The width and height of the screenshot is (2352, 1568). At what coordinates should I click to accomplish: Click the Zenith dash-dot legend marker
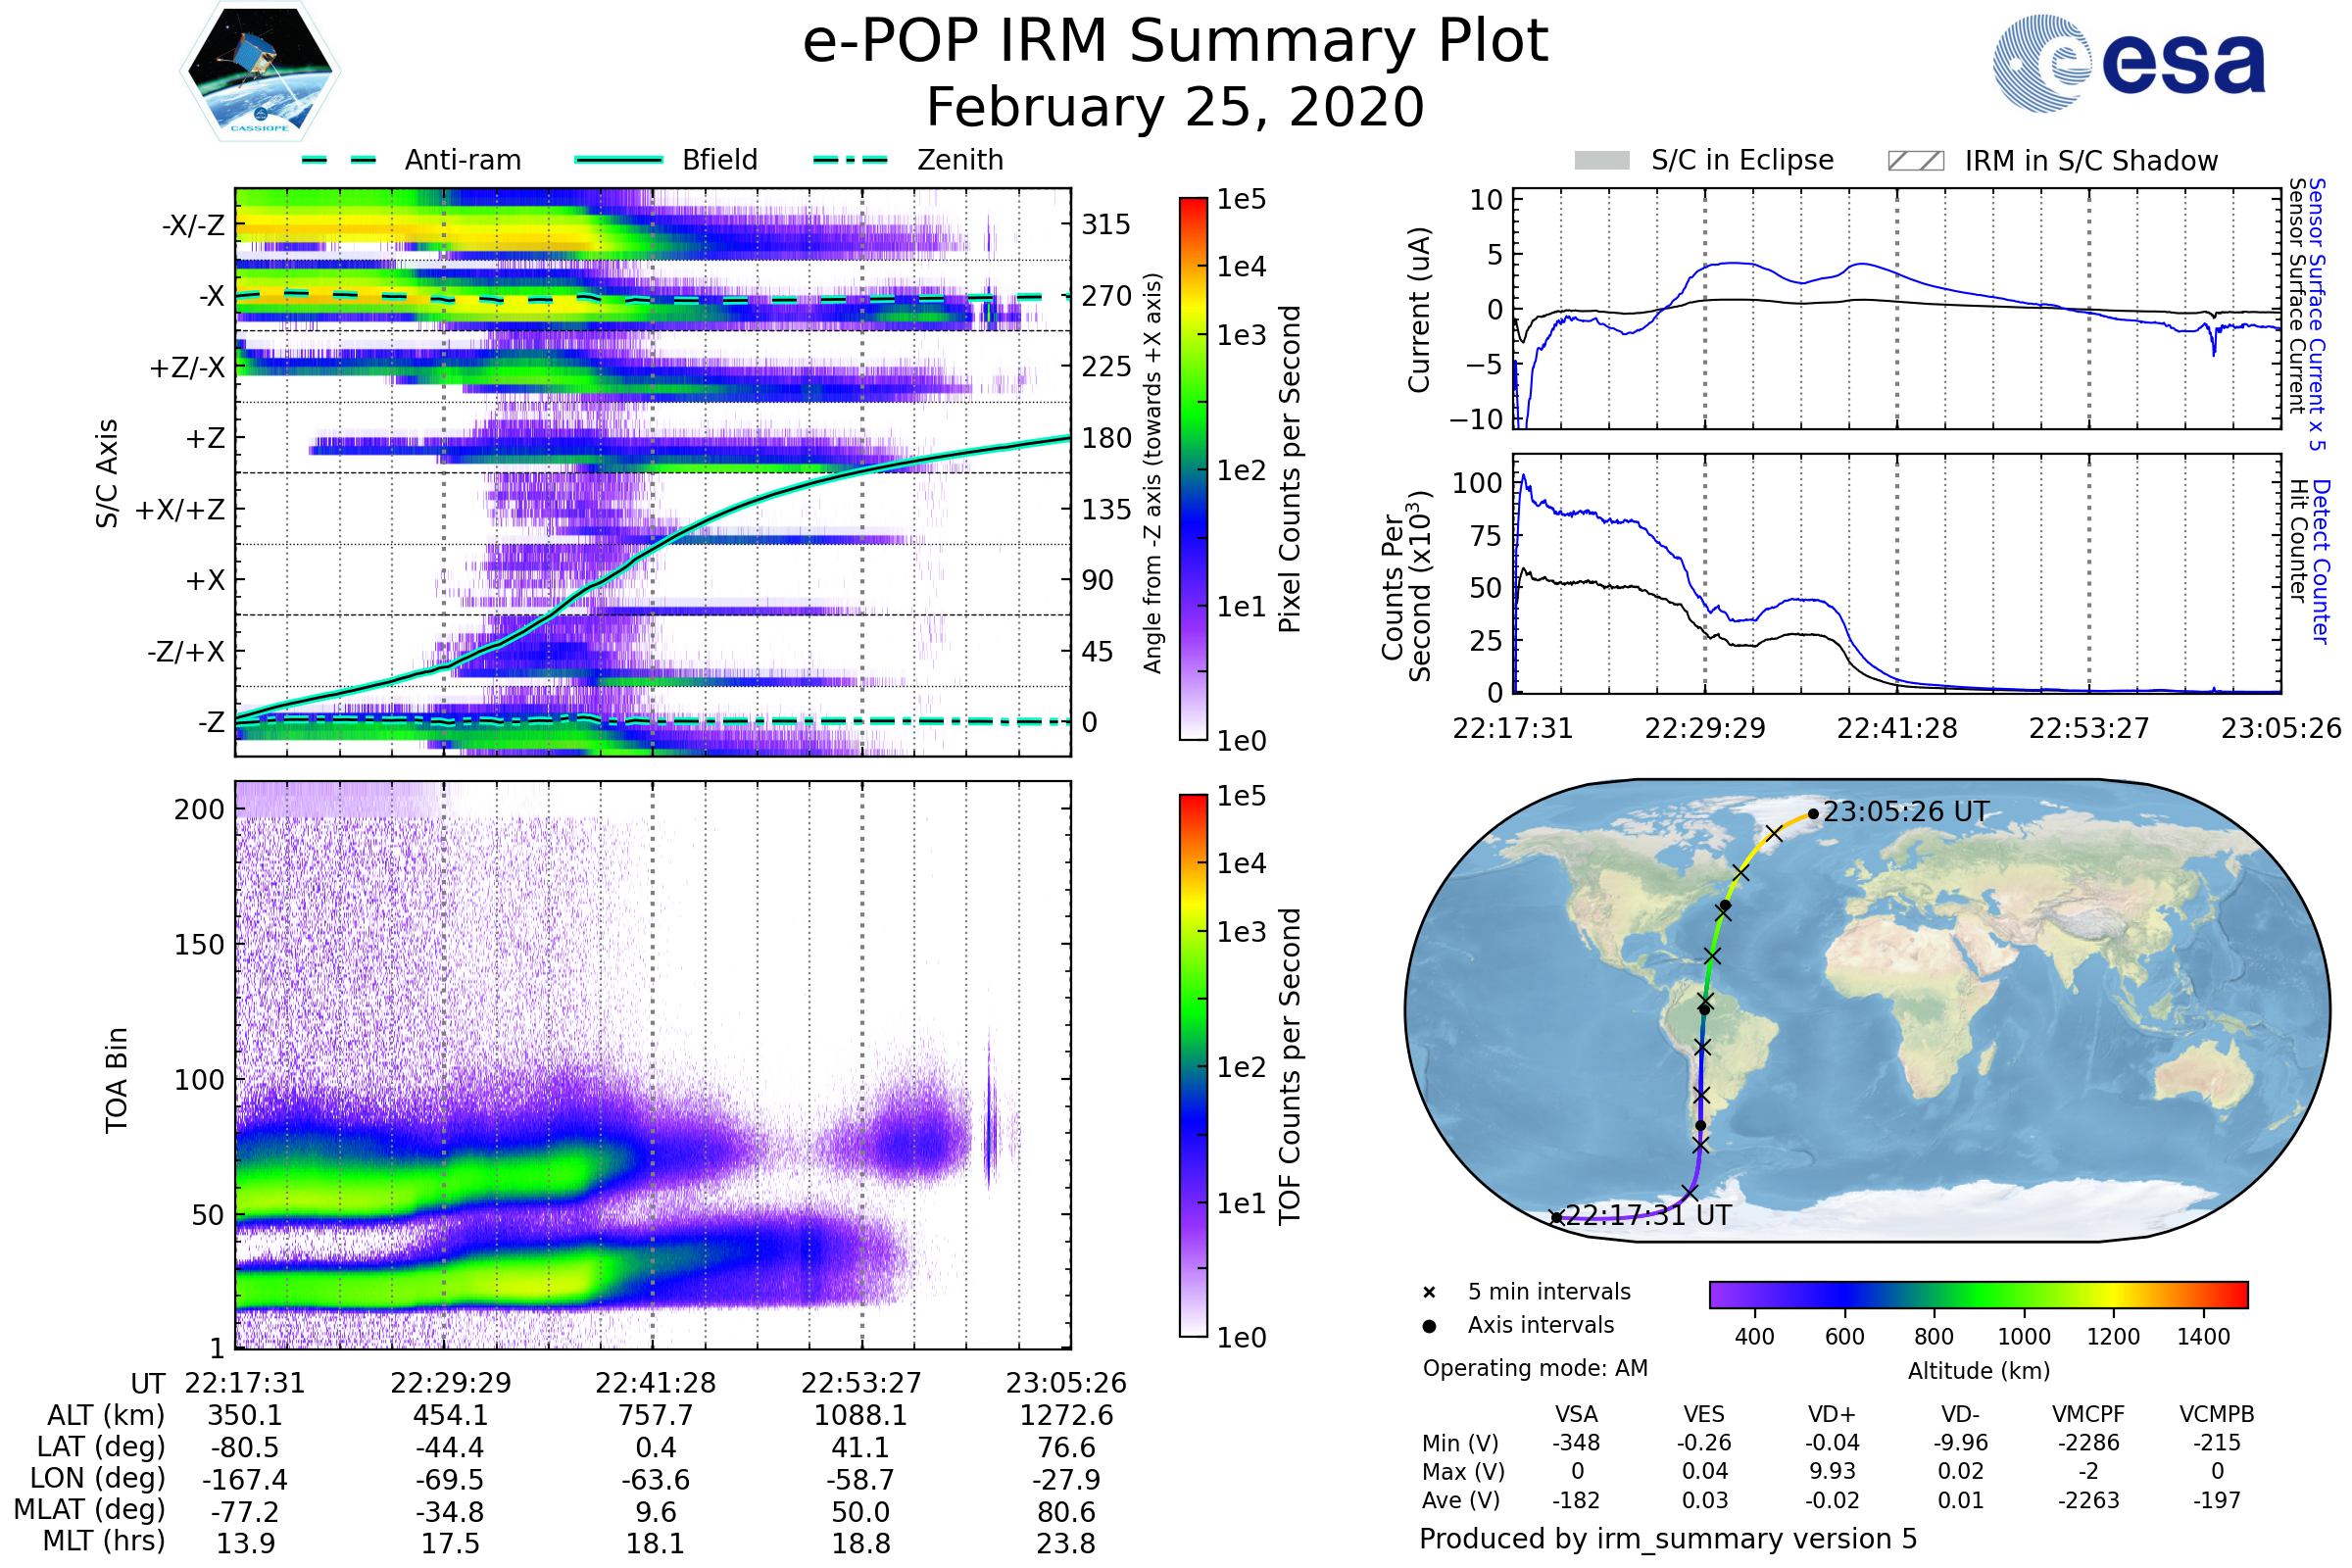(x=850, y=160)
